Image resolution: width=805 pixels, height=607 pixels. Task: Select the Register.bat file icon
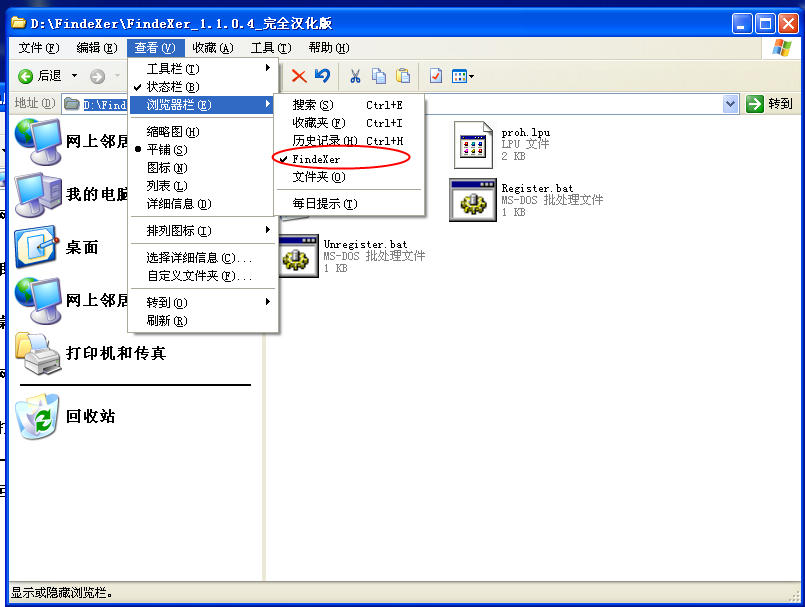[x=473, y=200]
